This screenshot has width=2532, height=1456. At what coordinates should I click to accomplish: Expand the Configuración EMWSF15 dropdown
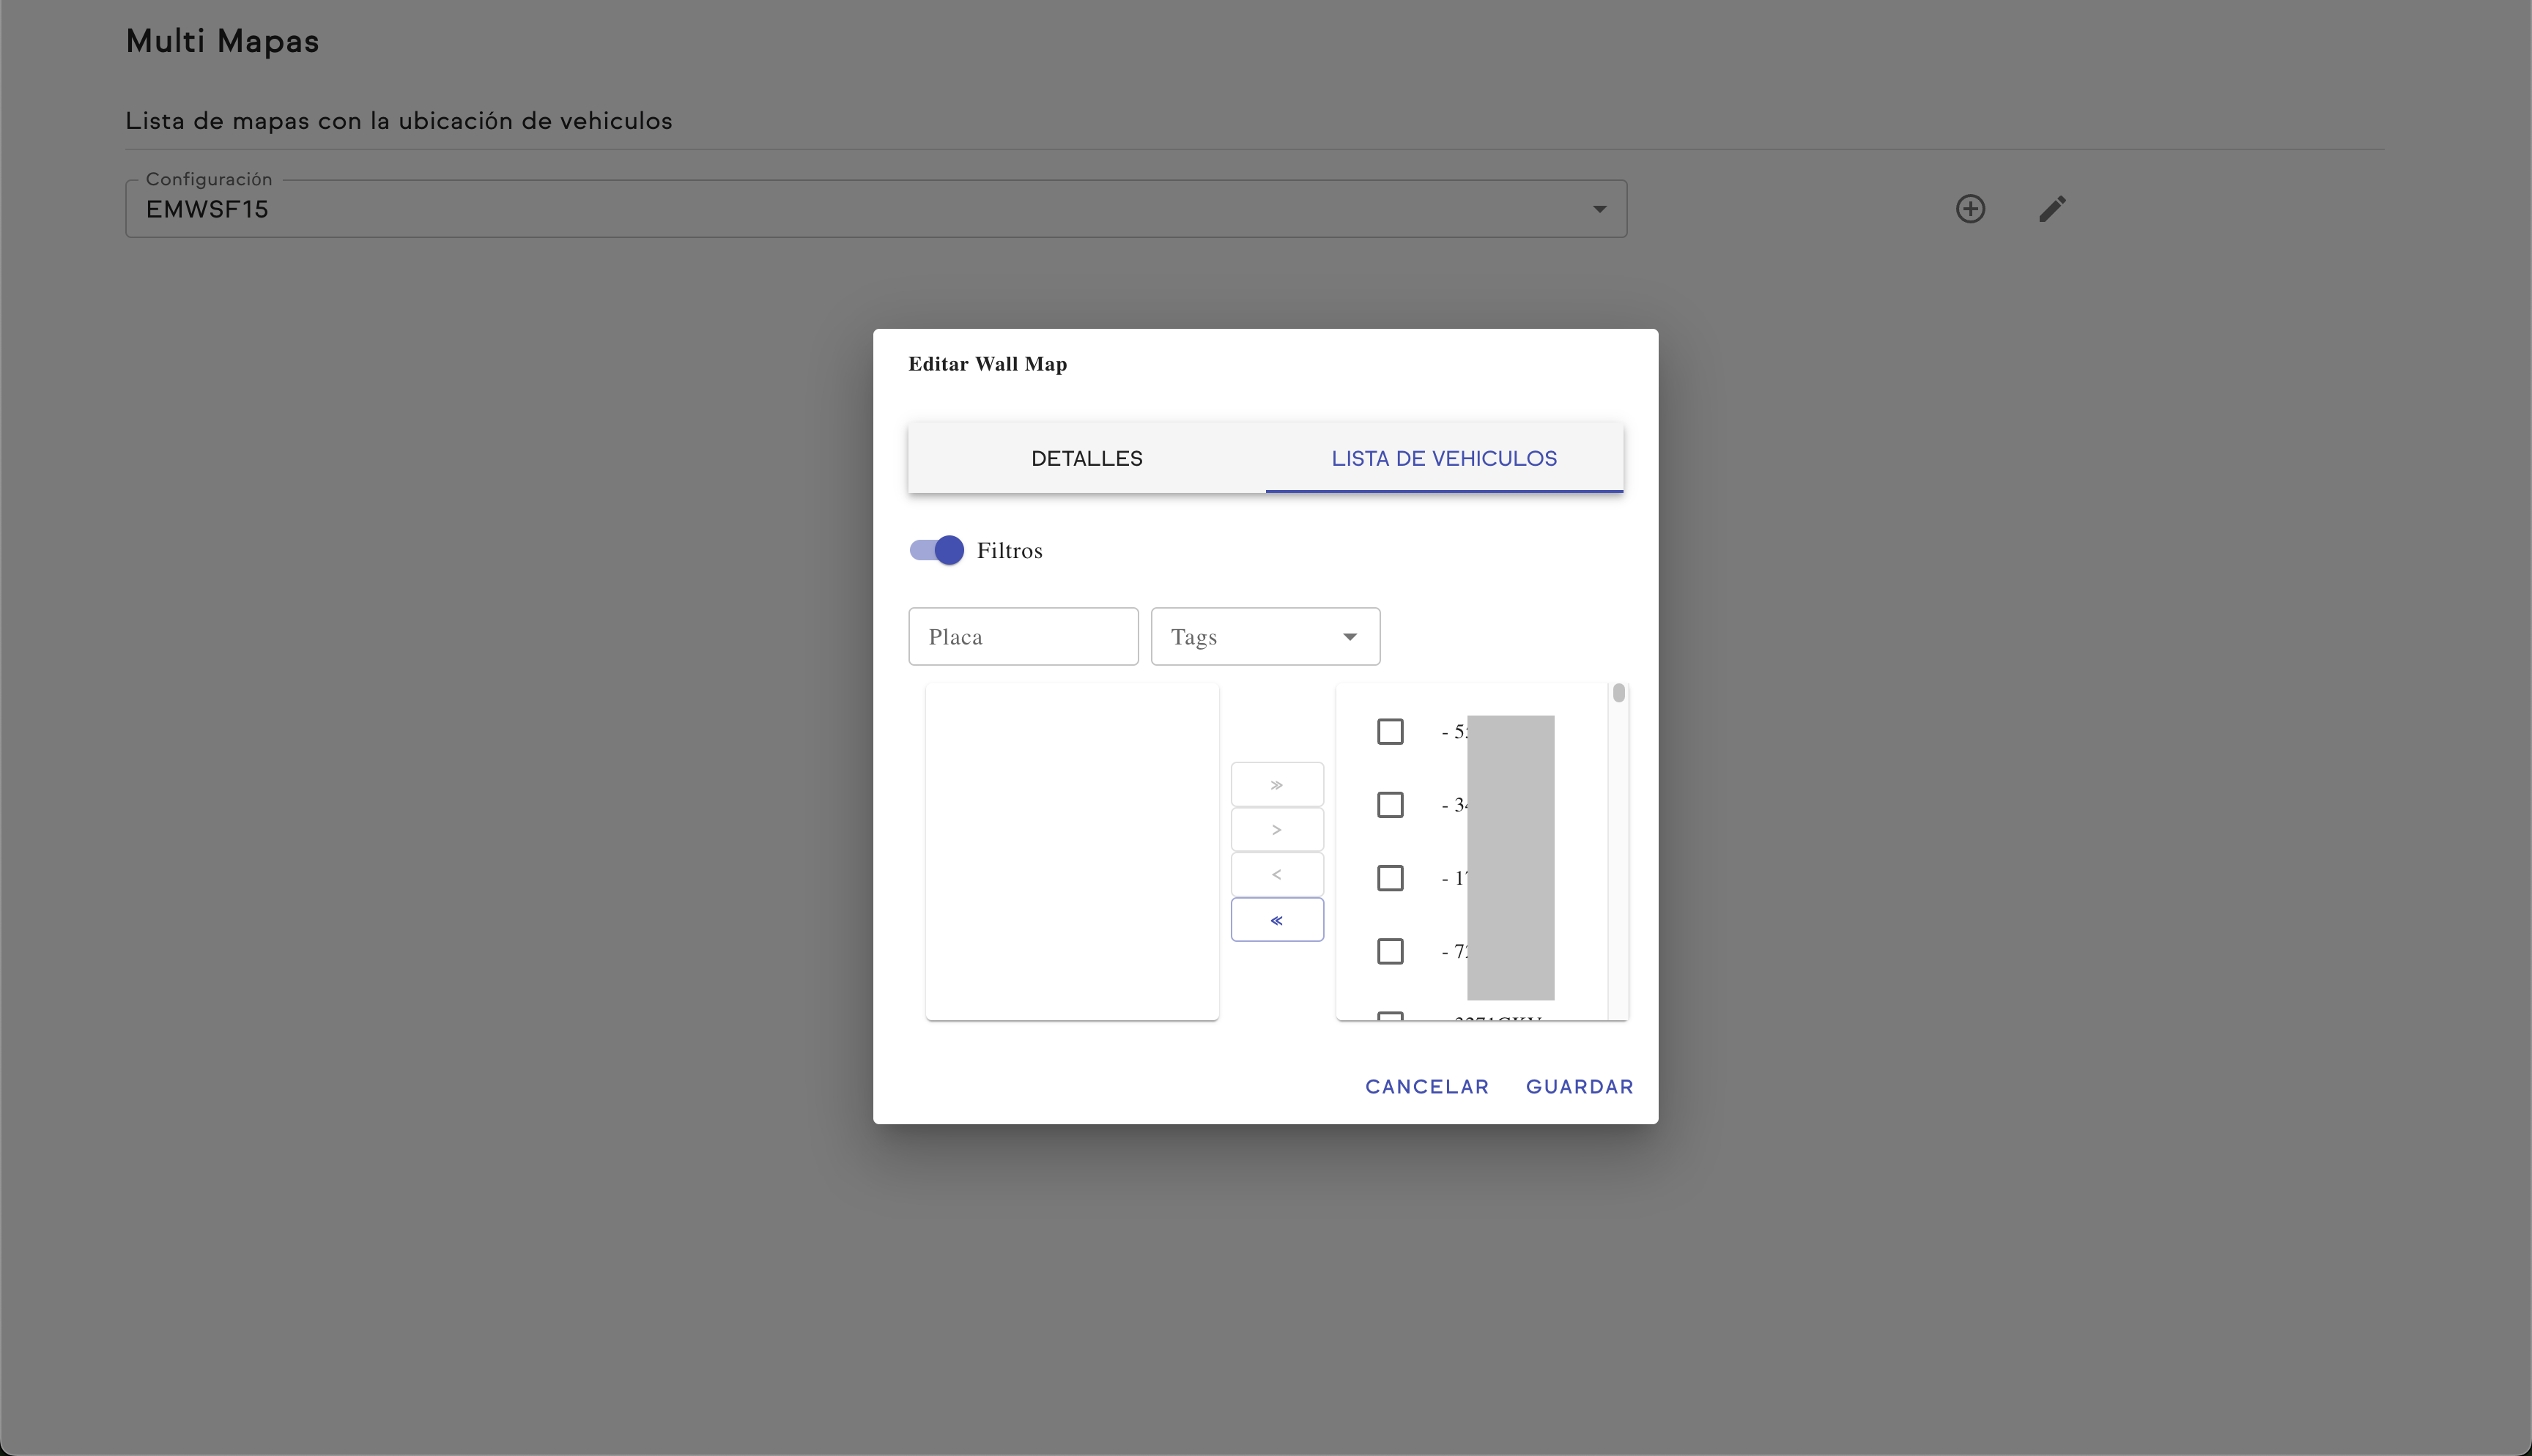click(x=875, y=209)
